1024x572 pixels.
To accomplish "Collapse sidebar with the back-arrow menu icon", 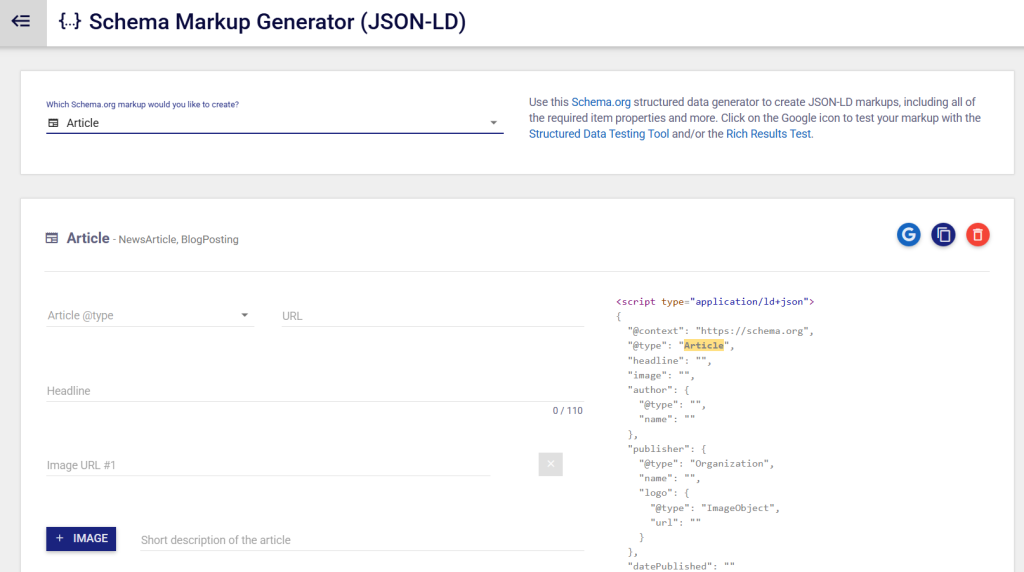I will (21, 22).
